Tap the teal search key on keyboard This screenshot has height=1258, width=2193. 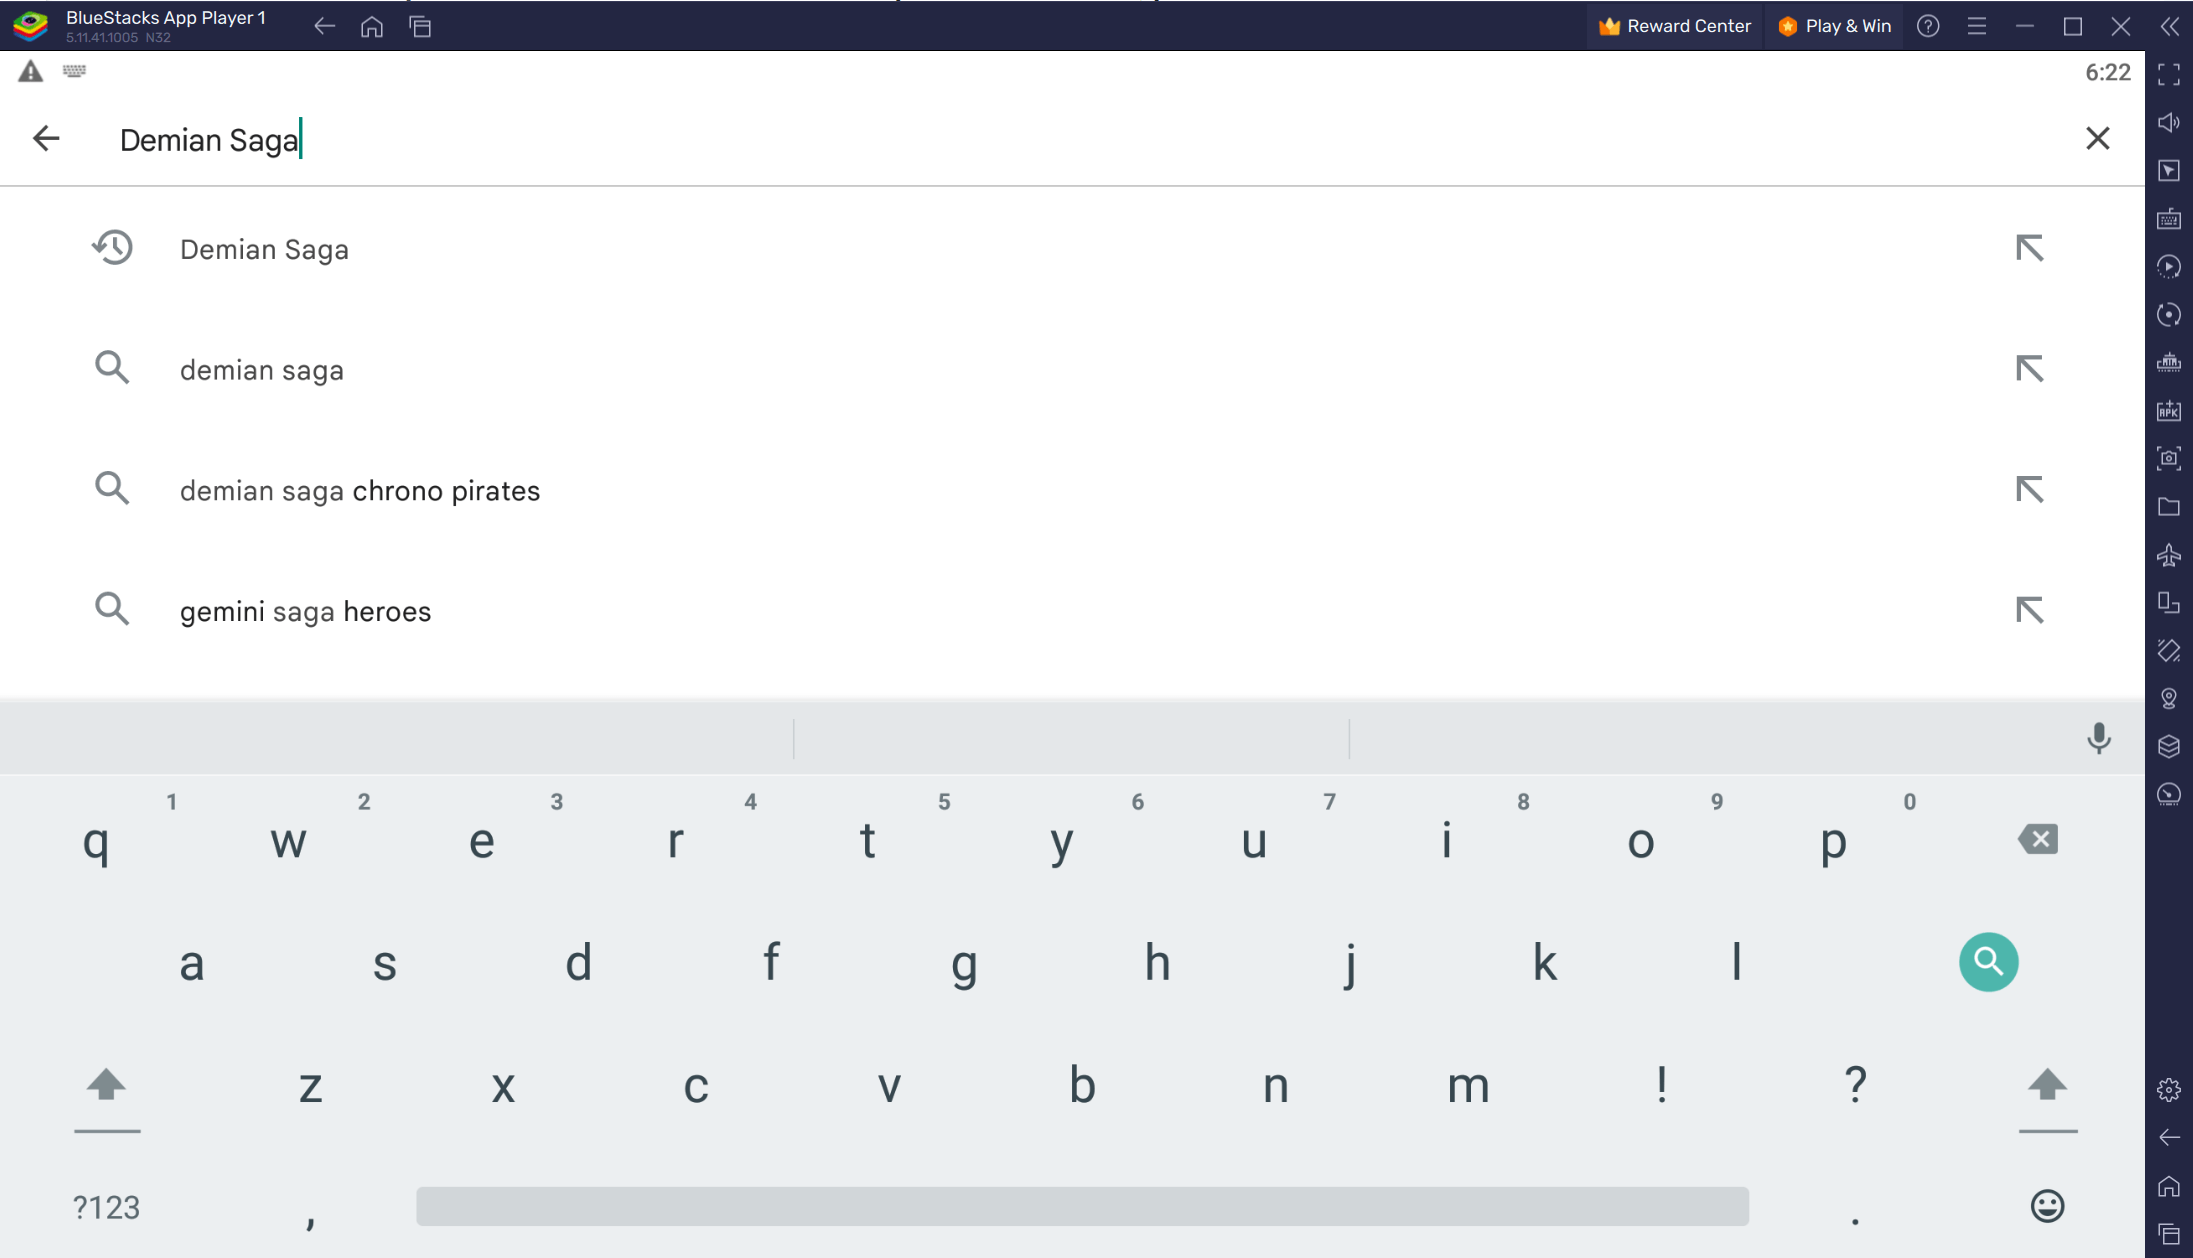(x=1988, y=962)
